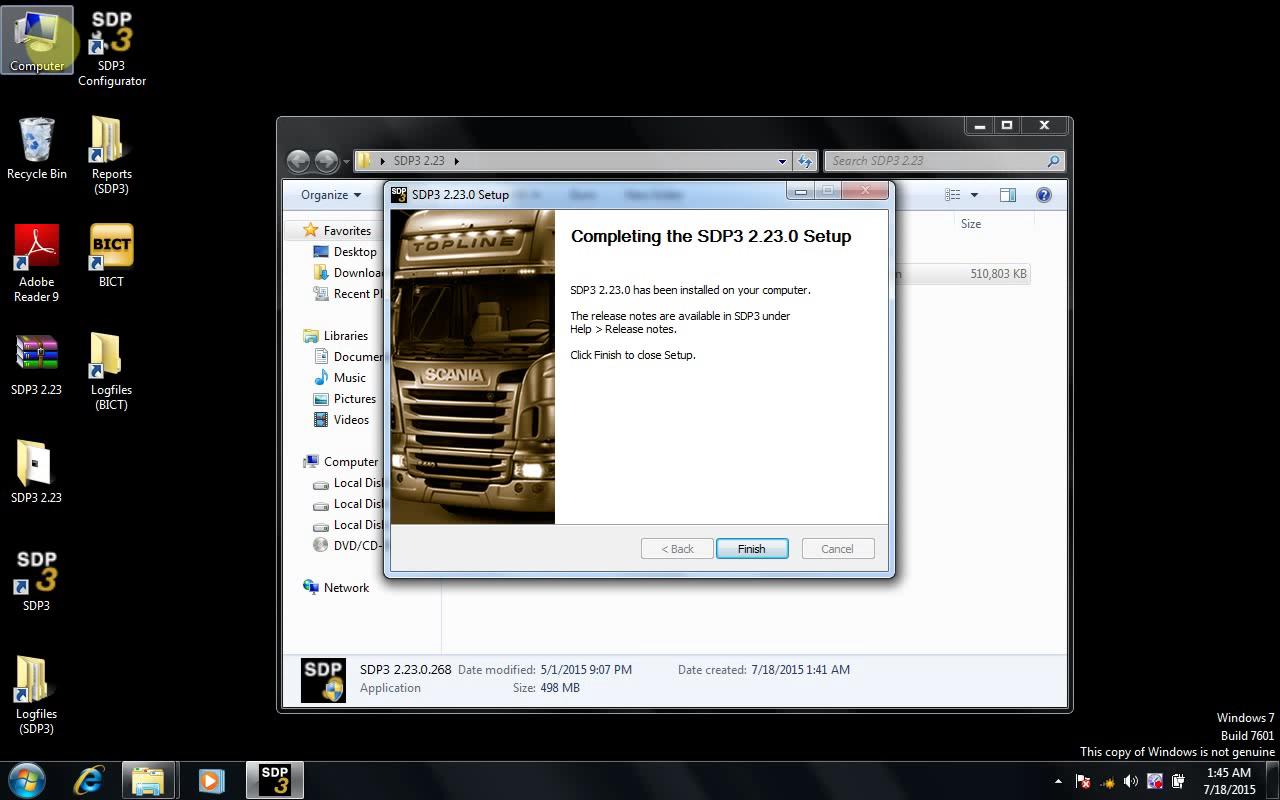This screenshot has width=1280, height=800.
Task: Launch Adobe Reader 9 shortcut
Action: 37,262
